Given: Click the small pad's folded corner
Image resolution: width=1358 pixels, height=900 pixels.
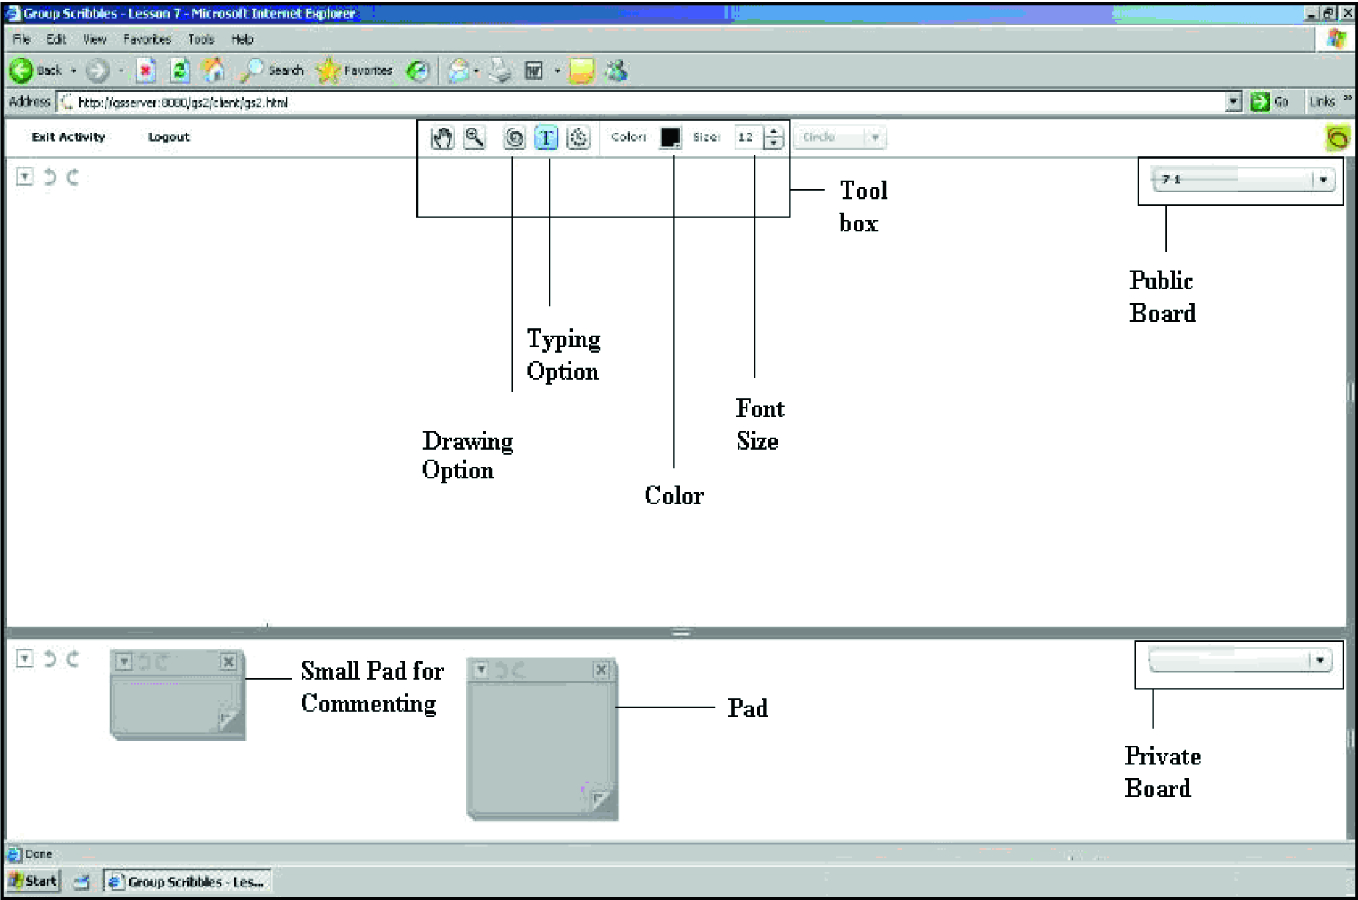Looking at the screenshot, I should [229, 719].
